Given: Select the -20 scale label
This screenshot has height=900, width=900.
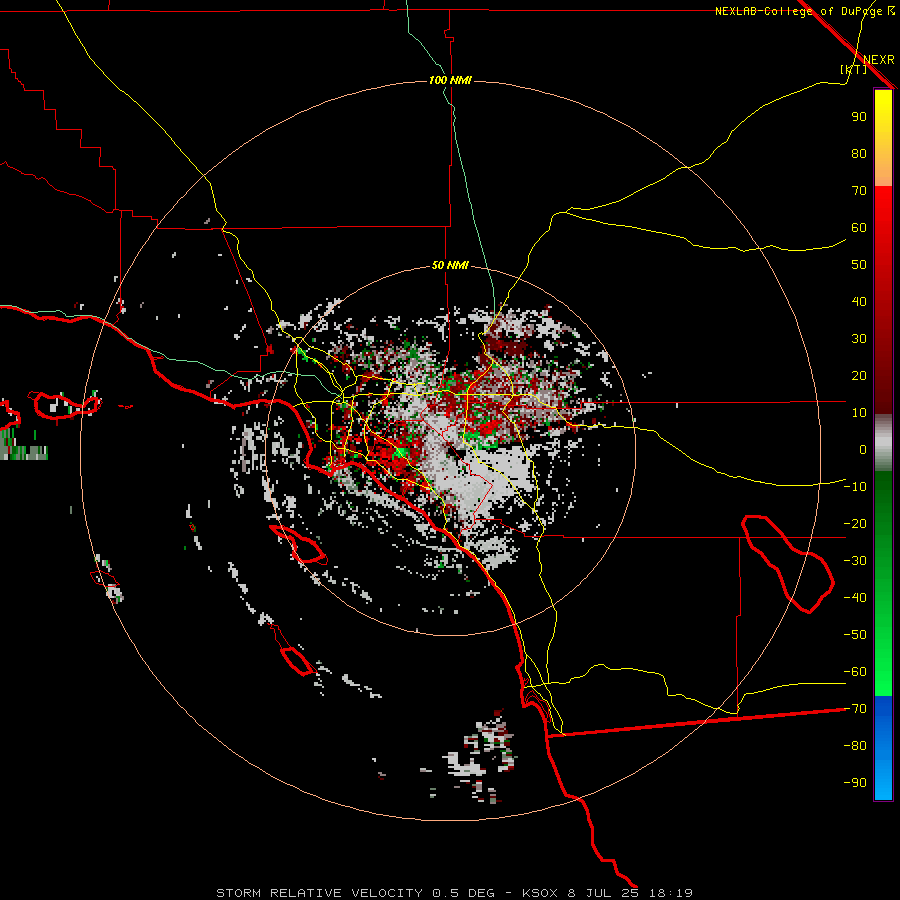Looking at the screenshot, I should [x=855, y=523].
